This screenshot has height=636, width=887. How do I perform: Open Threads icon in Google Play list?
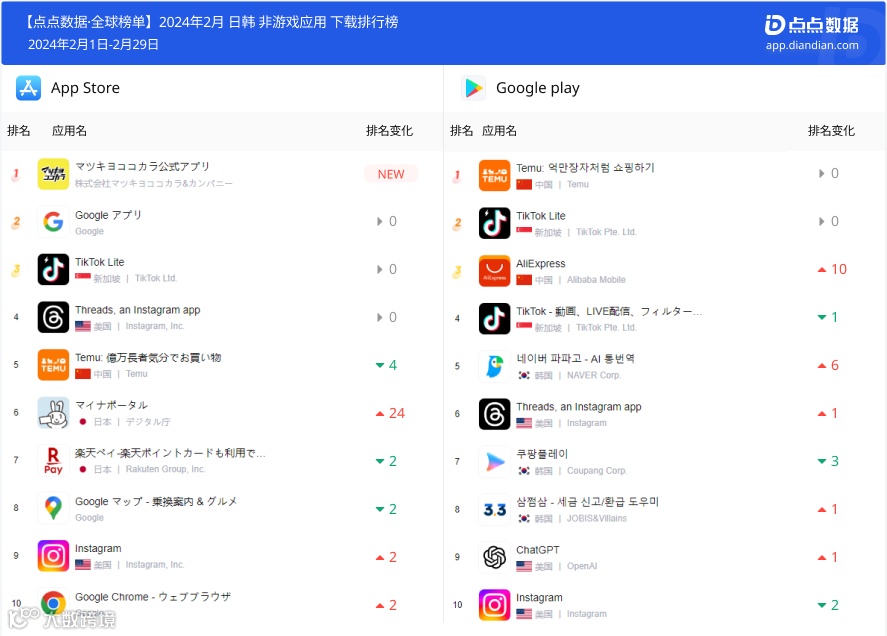(494, 414)
